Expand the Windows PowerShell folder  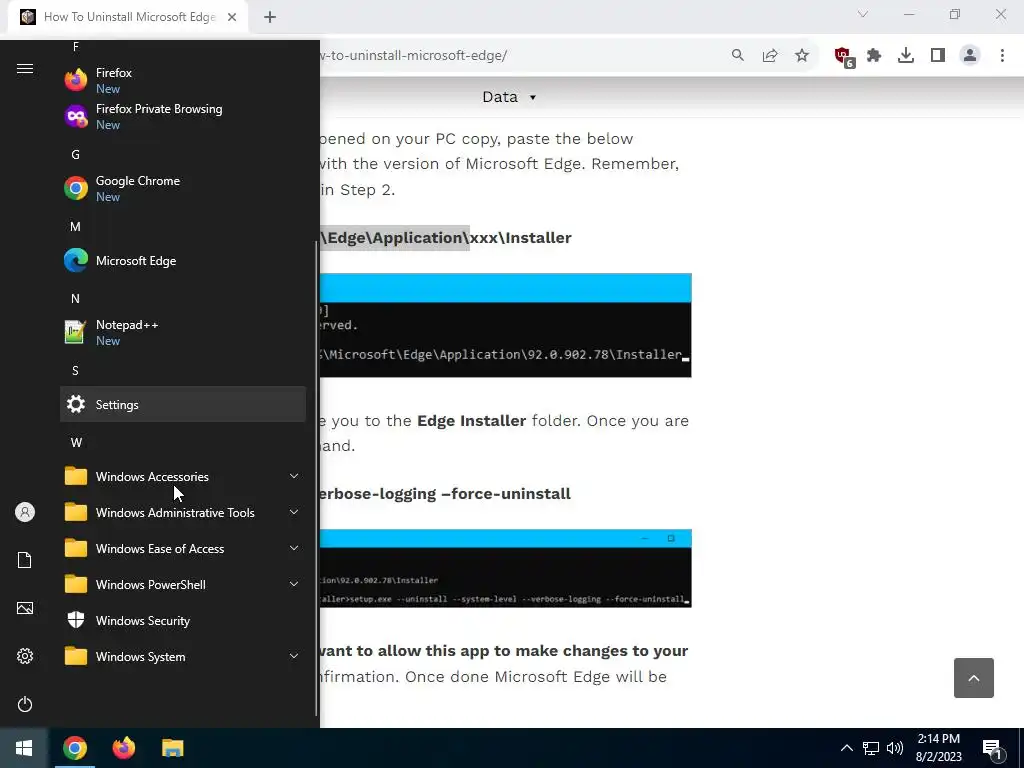tap(183, 584)
